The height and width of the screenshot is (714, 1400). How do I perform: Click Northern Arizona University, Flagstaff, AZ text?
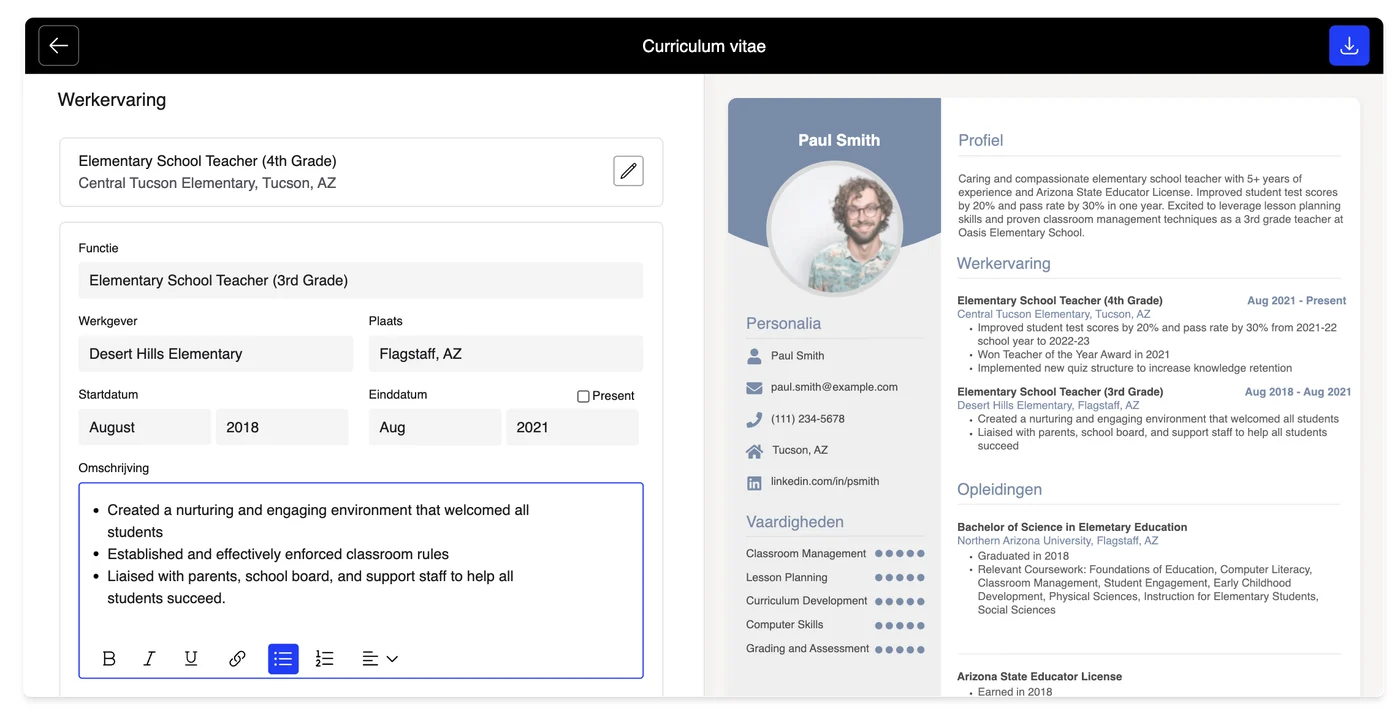(1057, 540)
